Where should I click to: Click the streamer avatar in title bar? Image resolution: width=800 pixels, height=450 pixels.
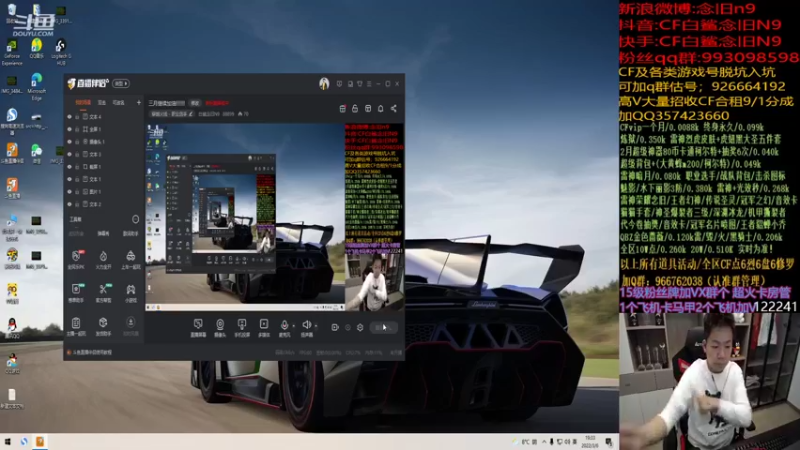pyautogui.click(x=324, y=83)
